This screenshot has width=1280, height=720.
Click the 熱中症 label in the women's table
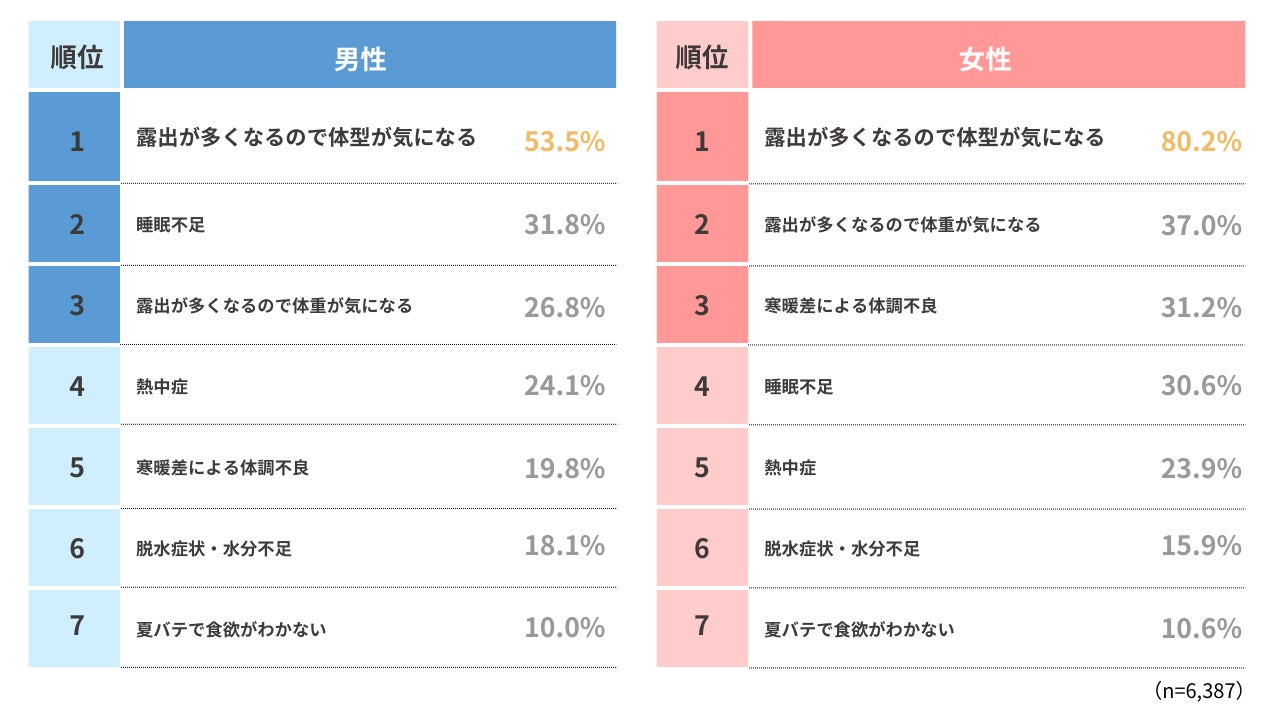[x=790, y=467]
